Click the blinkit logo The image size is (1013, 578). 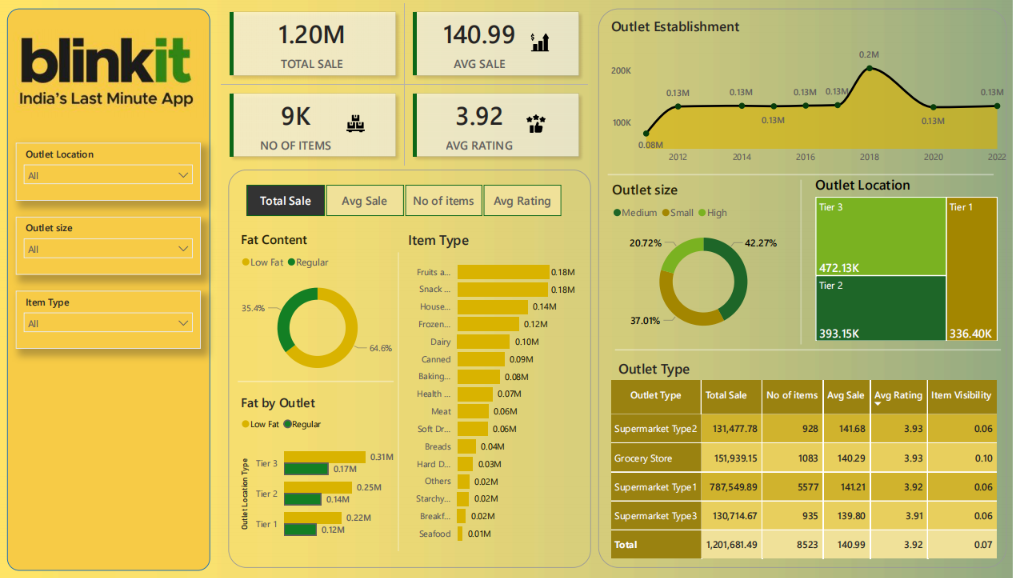point(105,60)
